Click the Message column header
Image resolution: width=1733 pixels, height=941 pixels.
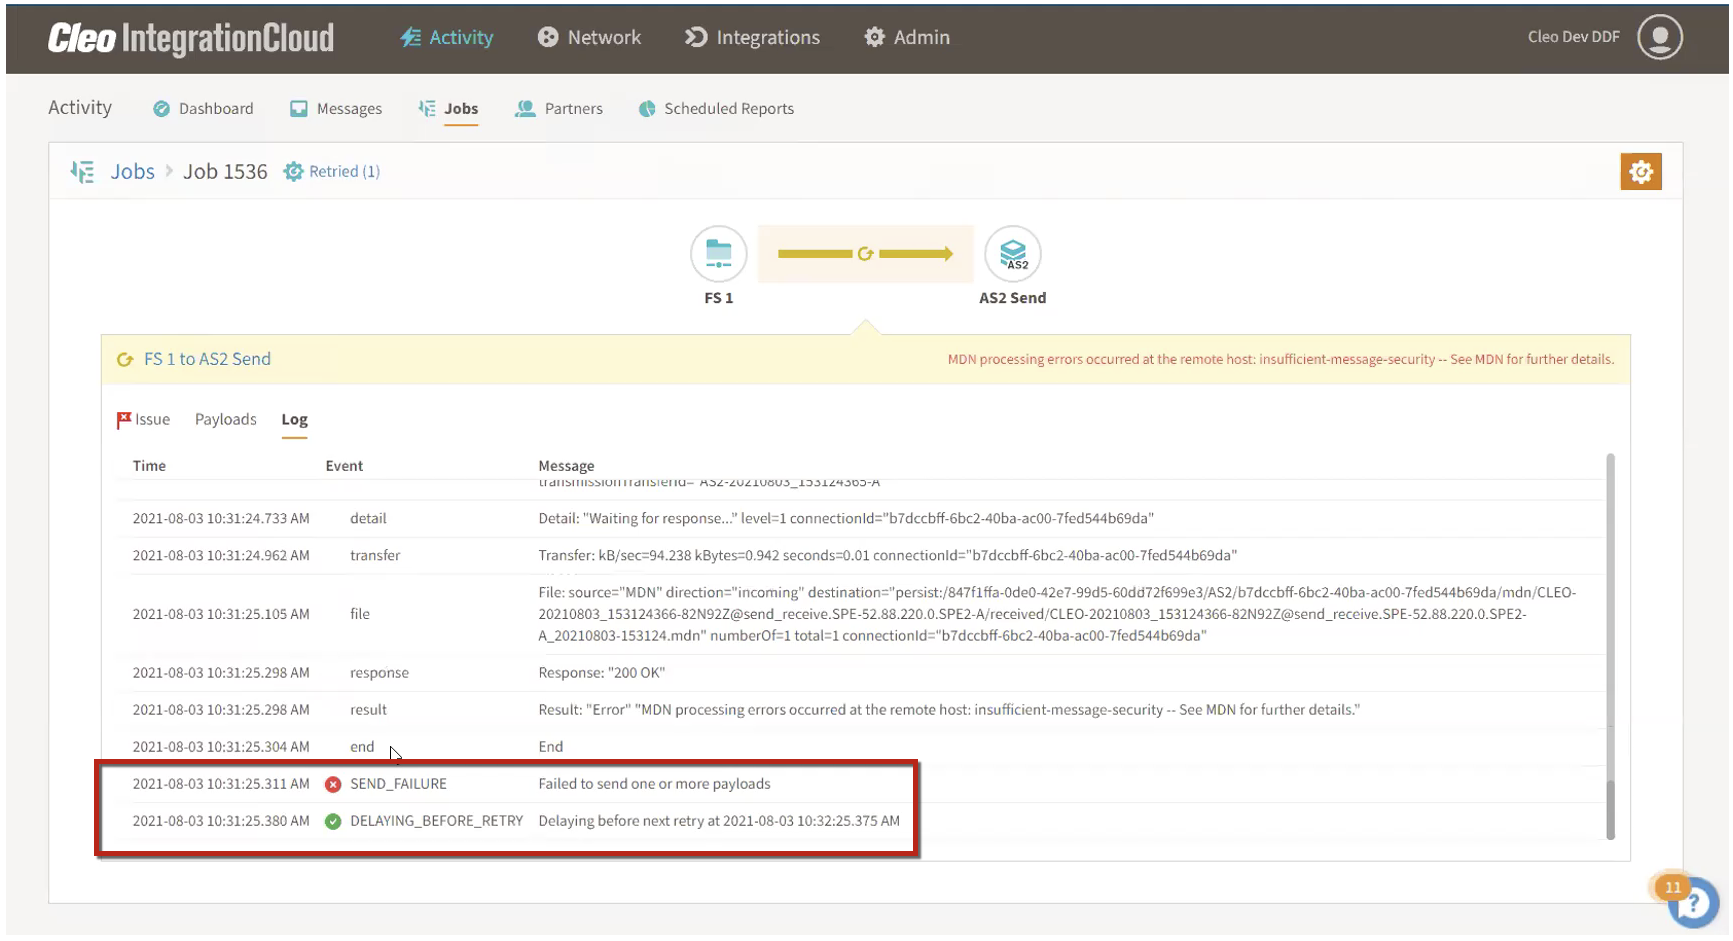click(566, 466)
